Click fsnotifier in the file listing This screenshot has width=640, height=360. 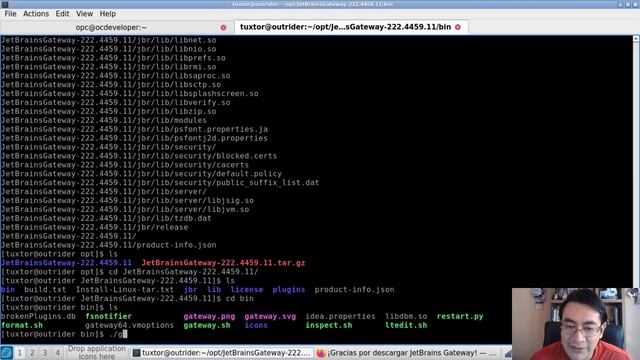(x=109, y=316)
